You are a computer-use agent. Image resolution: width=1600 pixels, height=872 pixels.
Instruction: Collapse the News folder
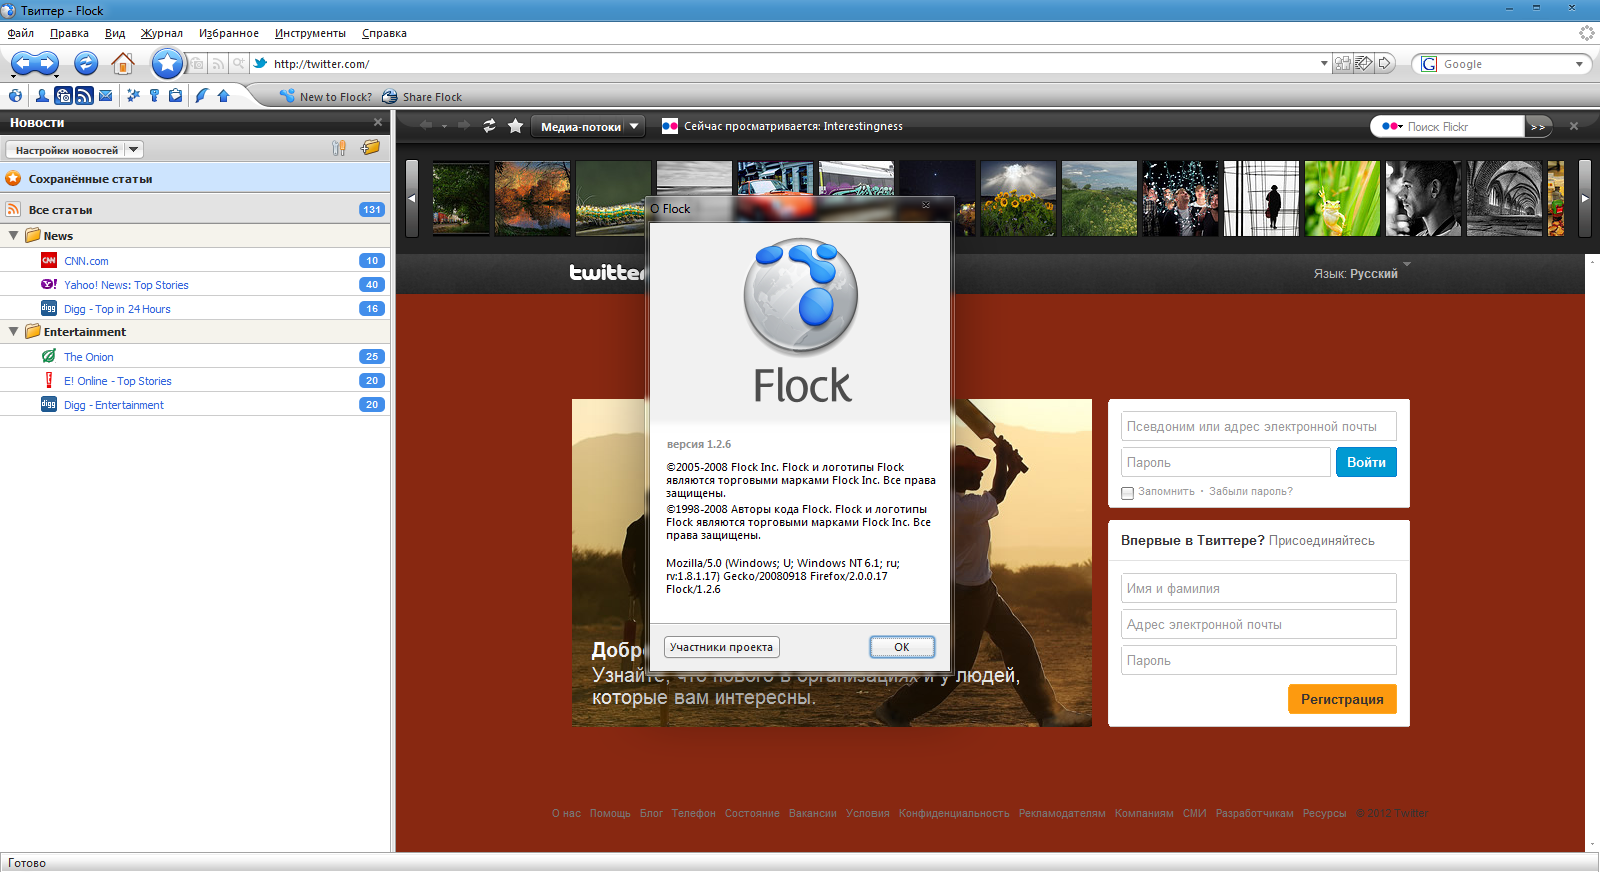pos(13,236)
